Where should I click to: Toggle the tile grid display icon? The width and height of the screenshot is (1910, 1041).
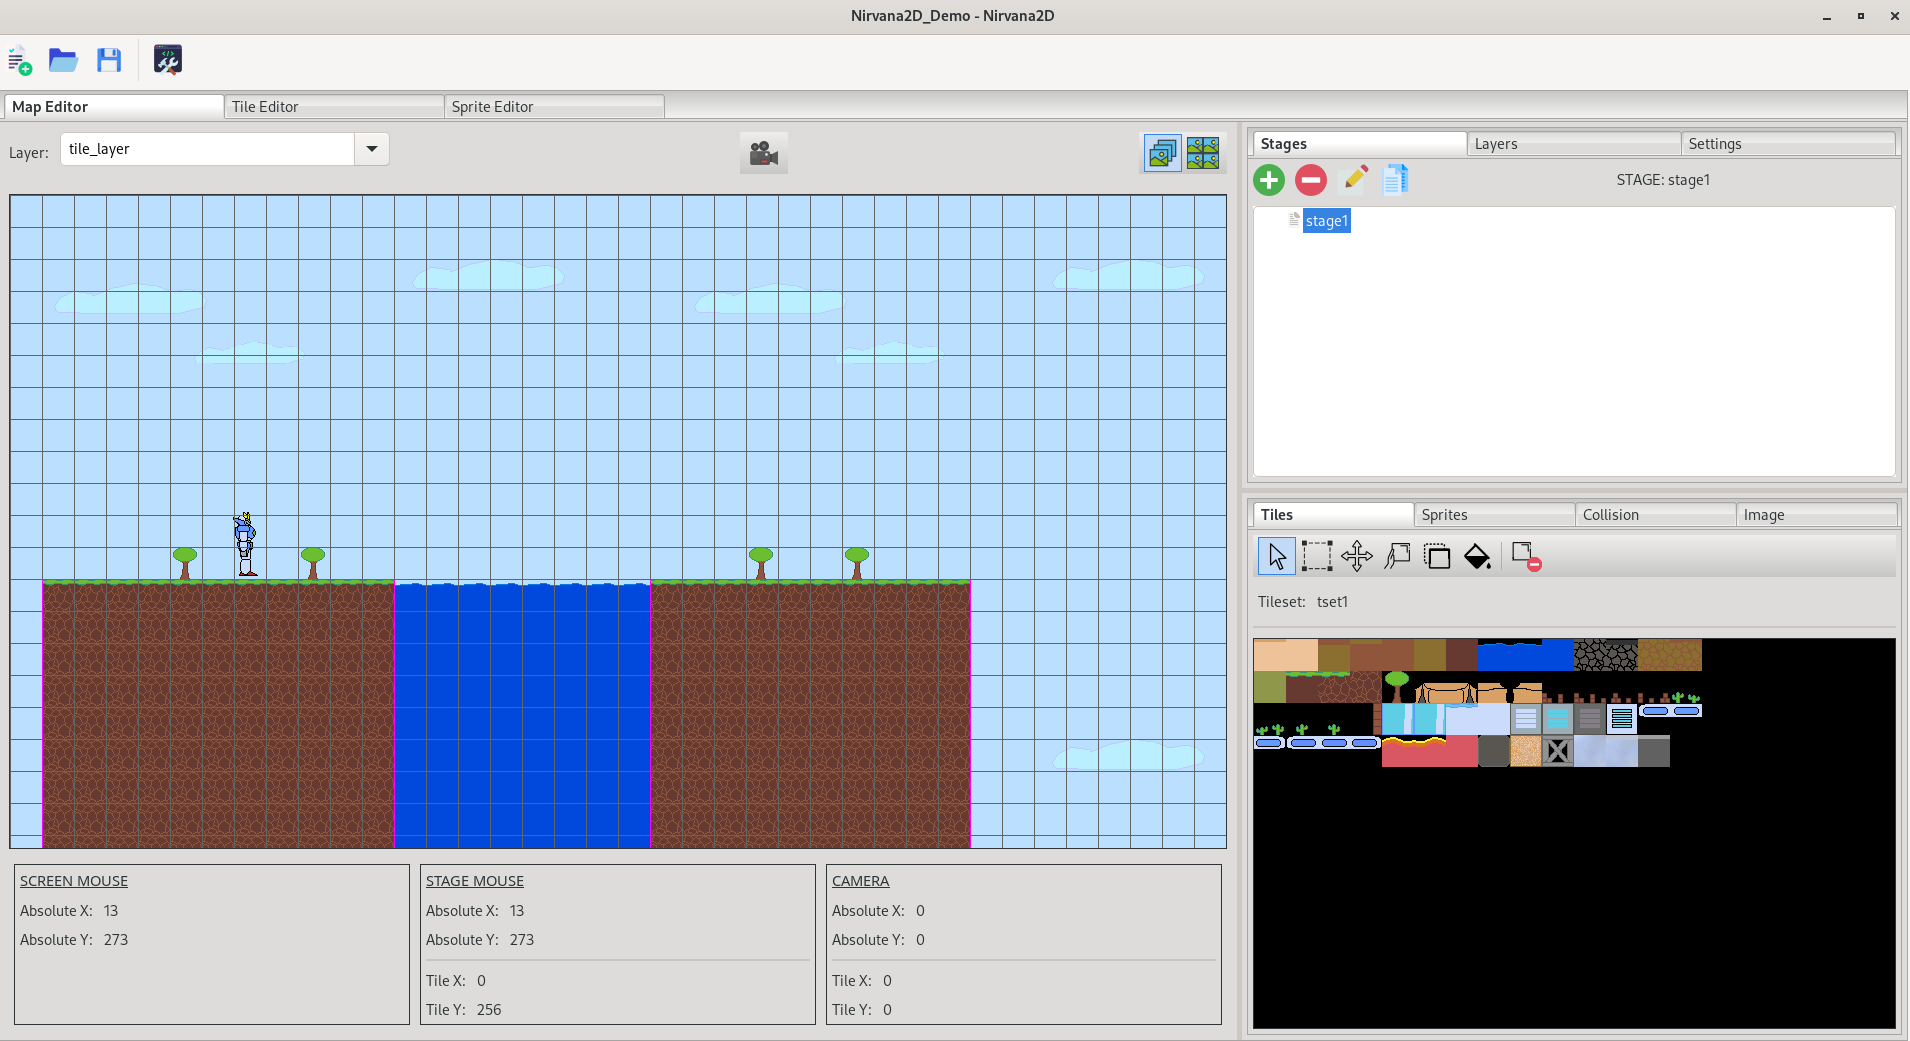(x=1203, y=153)
